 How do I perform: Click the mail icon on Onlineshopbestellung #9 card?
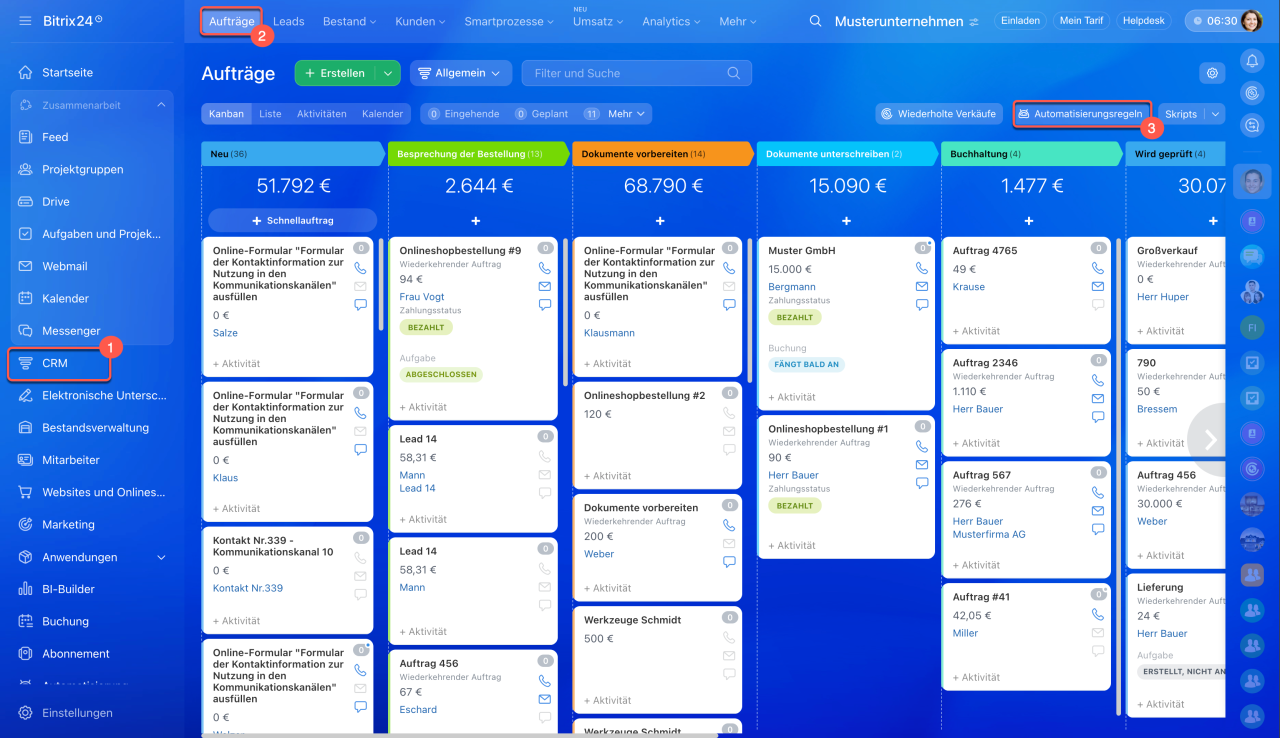click(545, 286)
